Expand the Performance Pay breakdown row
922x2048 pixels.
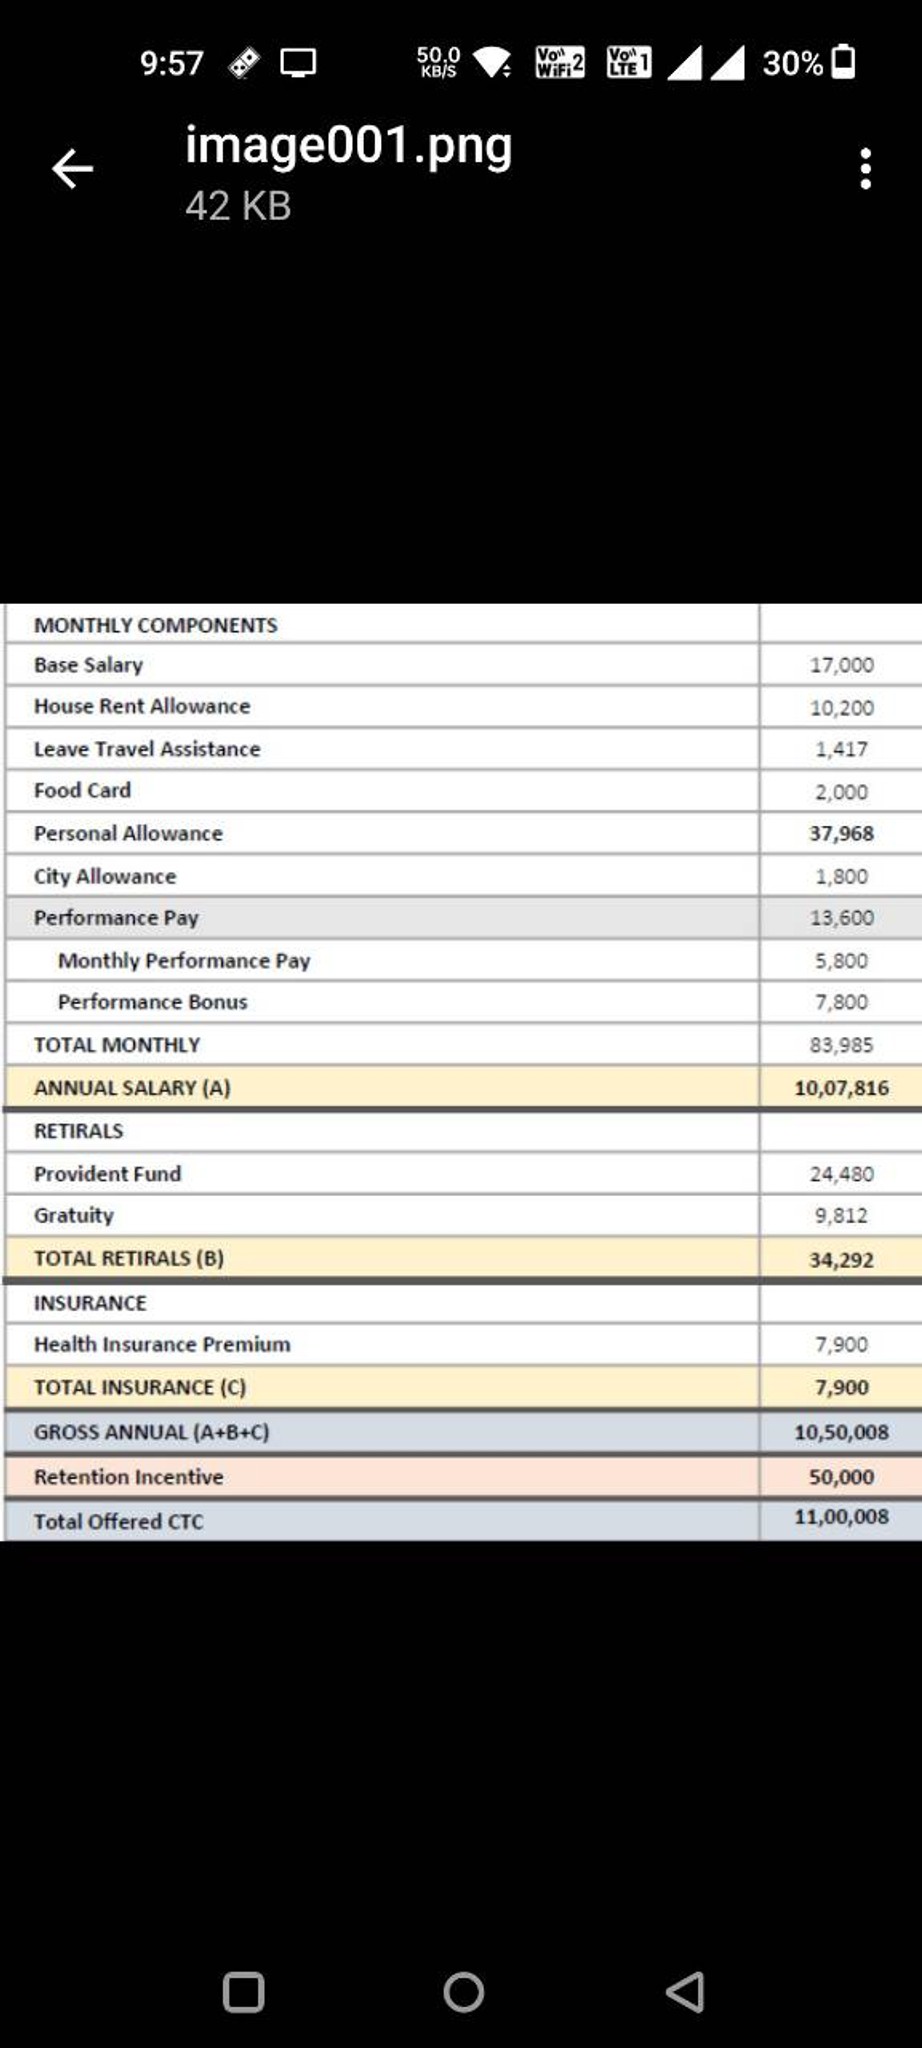point(380,917)
